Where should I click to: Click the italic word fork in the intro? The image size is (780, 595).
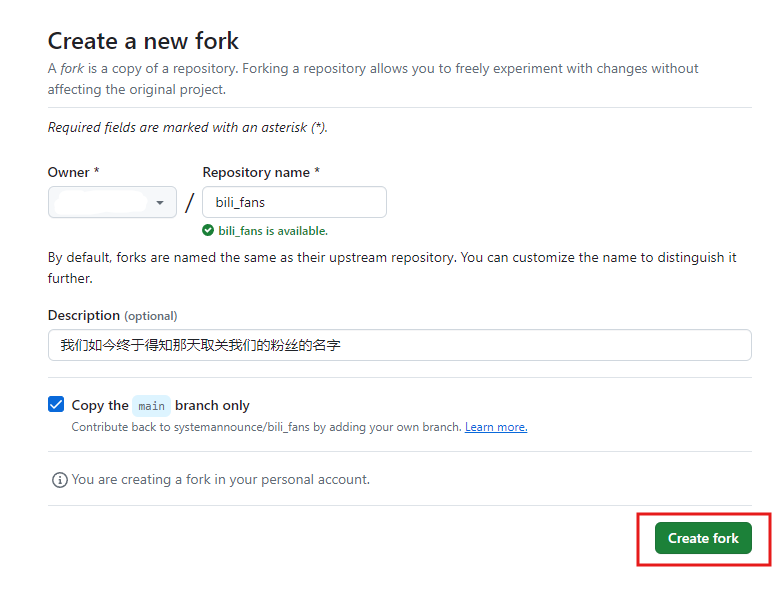72,68
